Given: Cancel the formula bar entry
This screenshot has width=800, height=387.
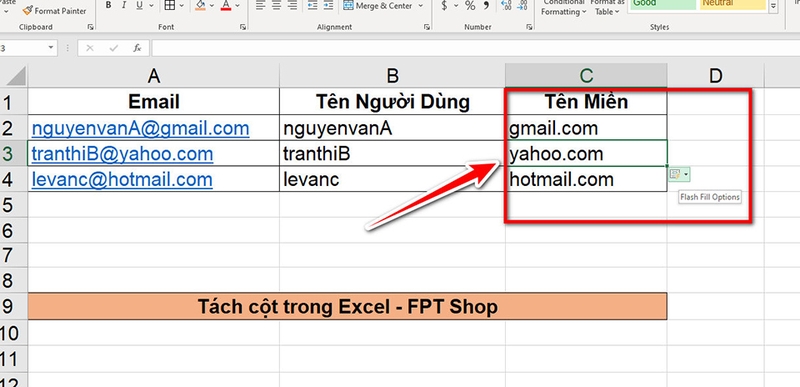Looking at the screenshot, I should click(90, 48).
